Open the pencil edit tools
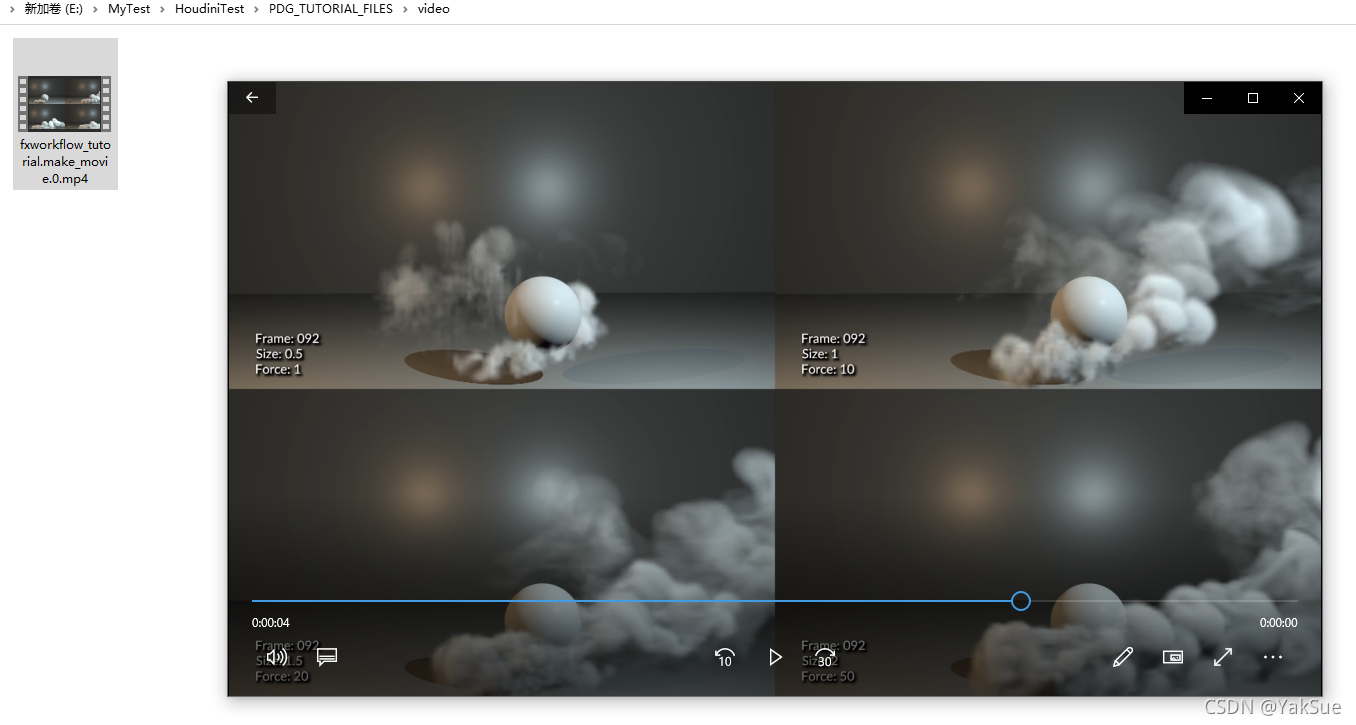1356x725 pixels. pyautogui.click(x=1123, y=657)
